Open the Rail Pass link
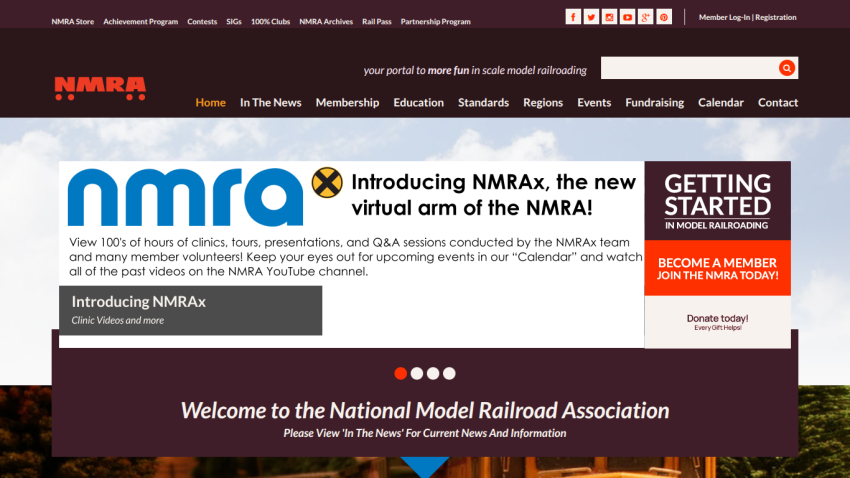The width and height of the screenshot is (850, 478). pos(376,22)
